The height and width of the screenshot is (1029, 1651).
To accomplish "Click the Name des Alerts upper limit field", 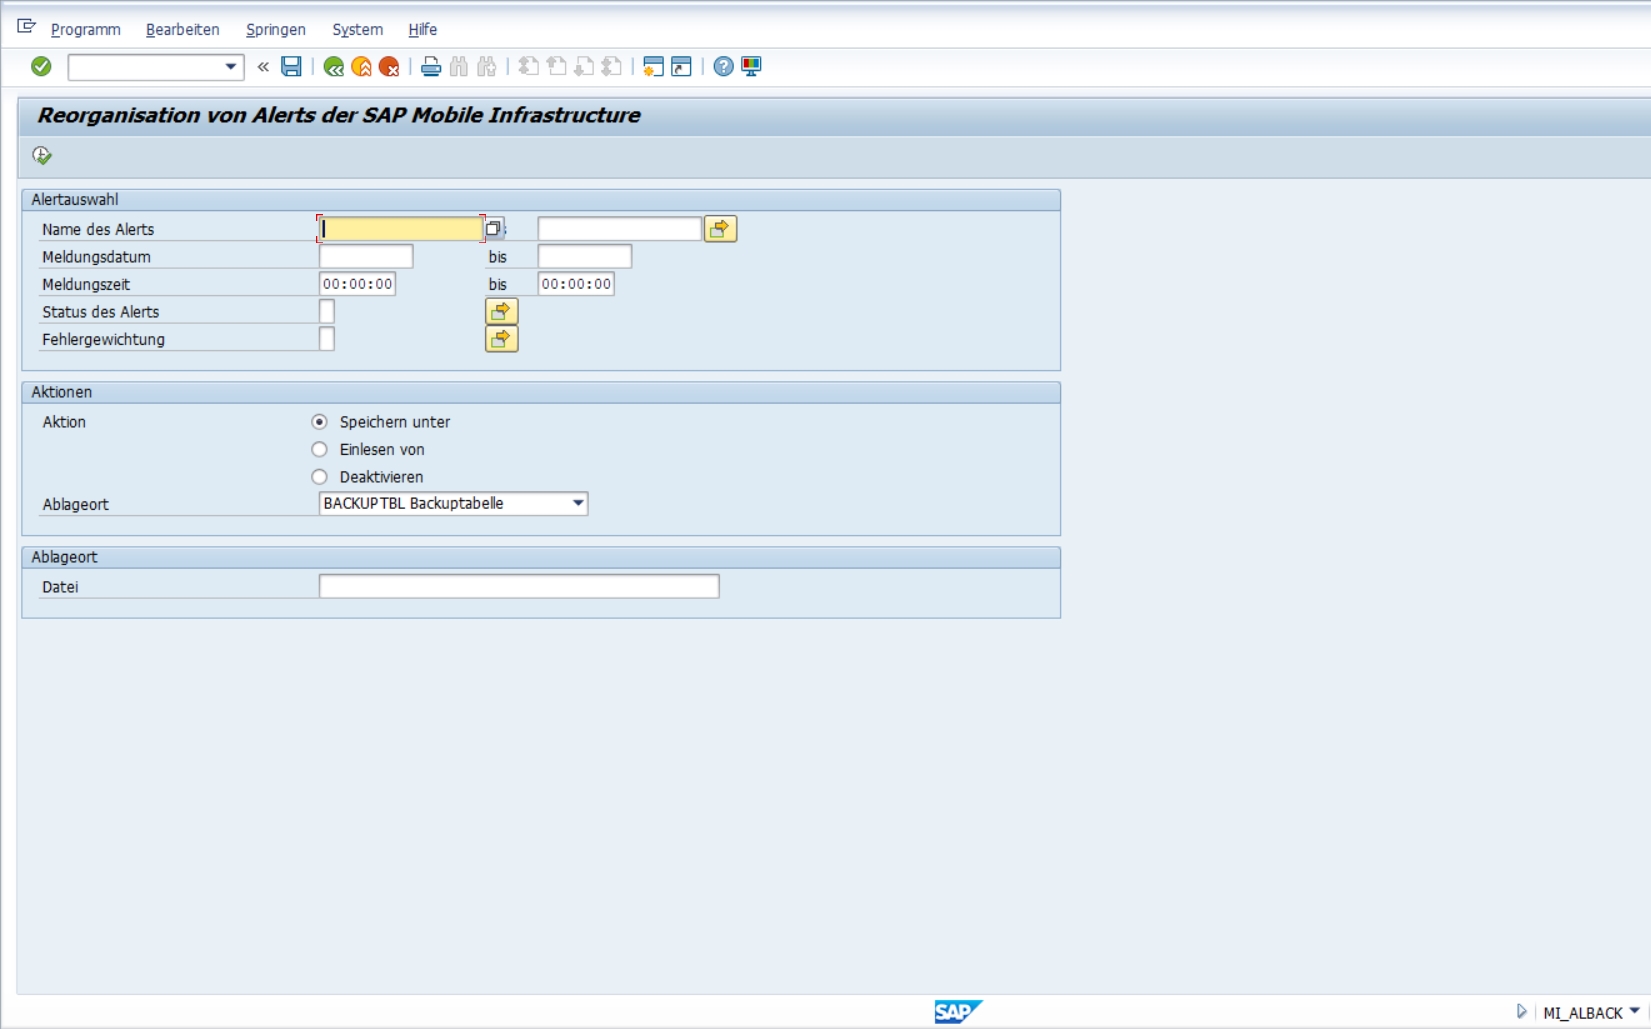I will tap(619, 229).
